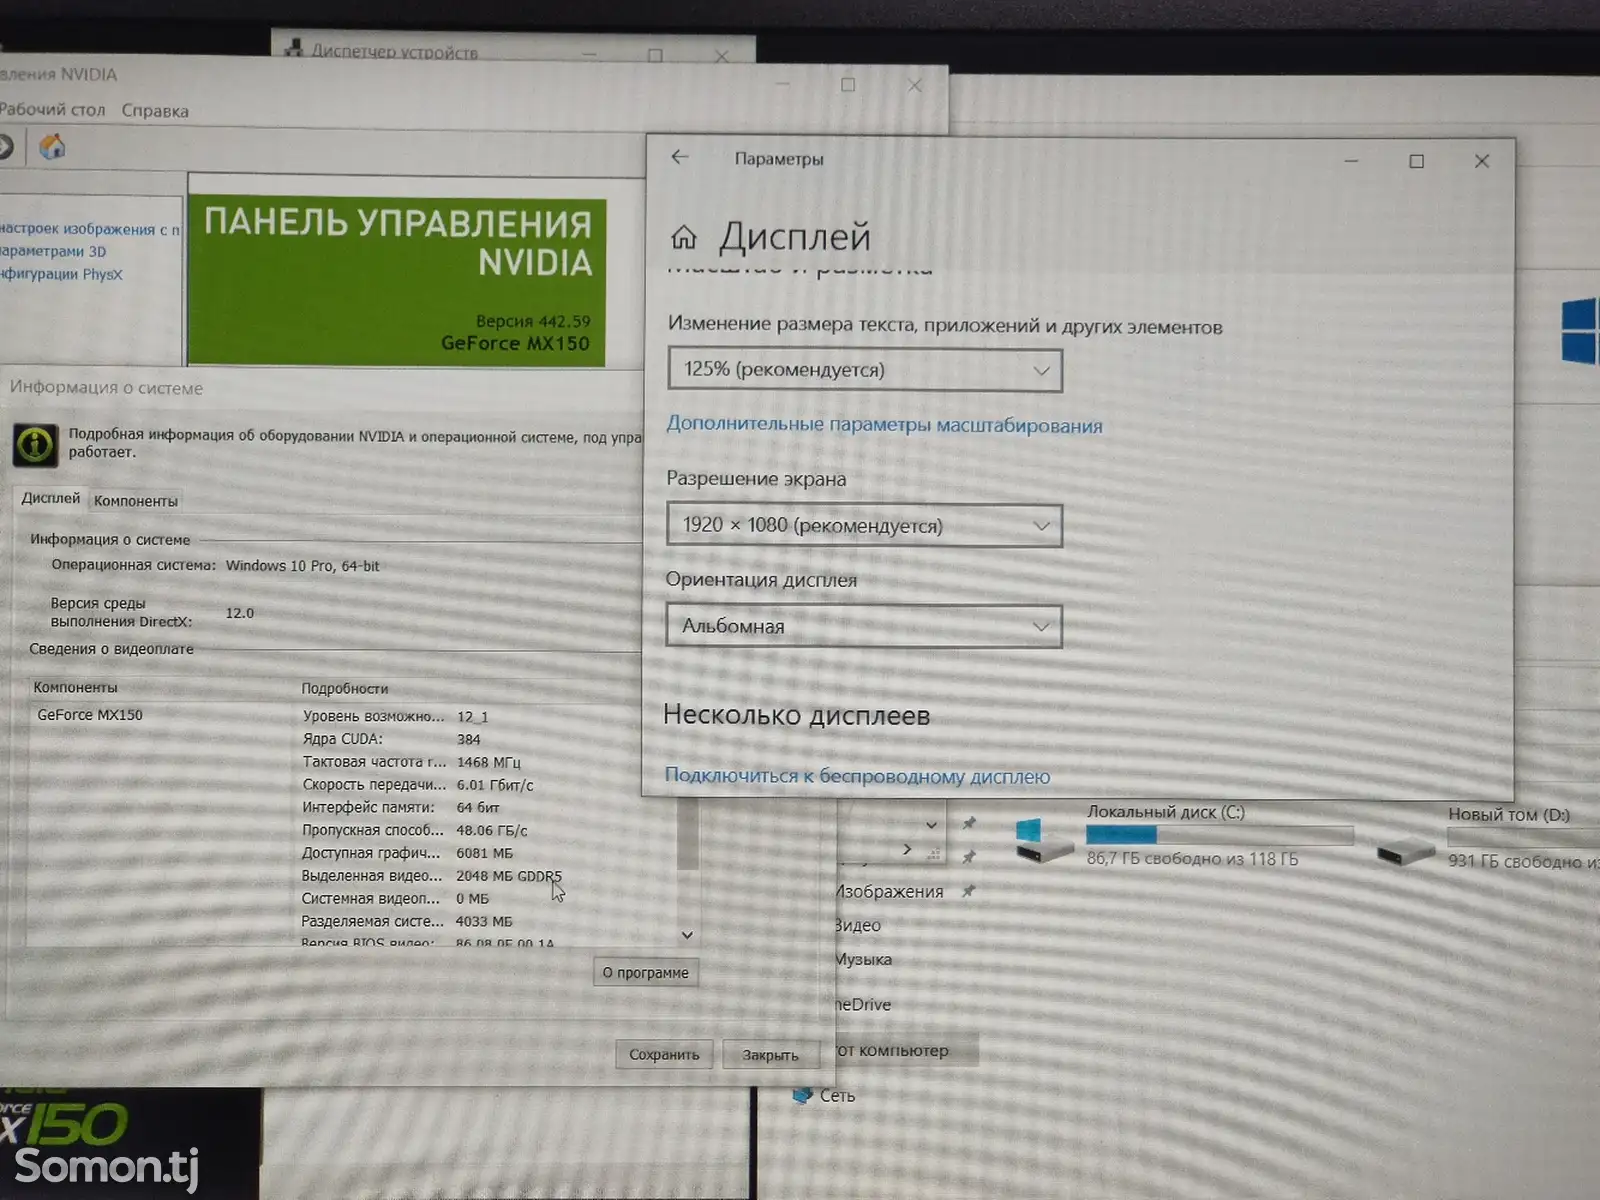Viewport: 1600px width, 1200px height.
Task: Switch to the Дисплей tab
Action: coord(51,498)
